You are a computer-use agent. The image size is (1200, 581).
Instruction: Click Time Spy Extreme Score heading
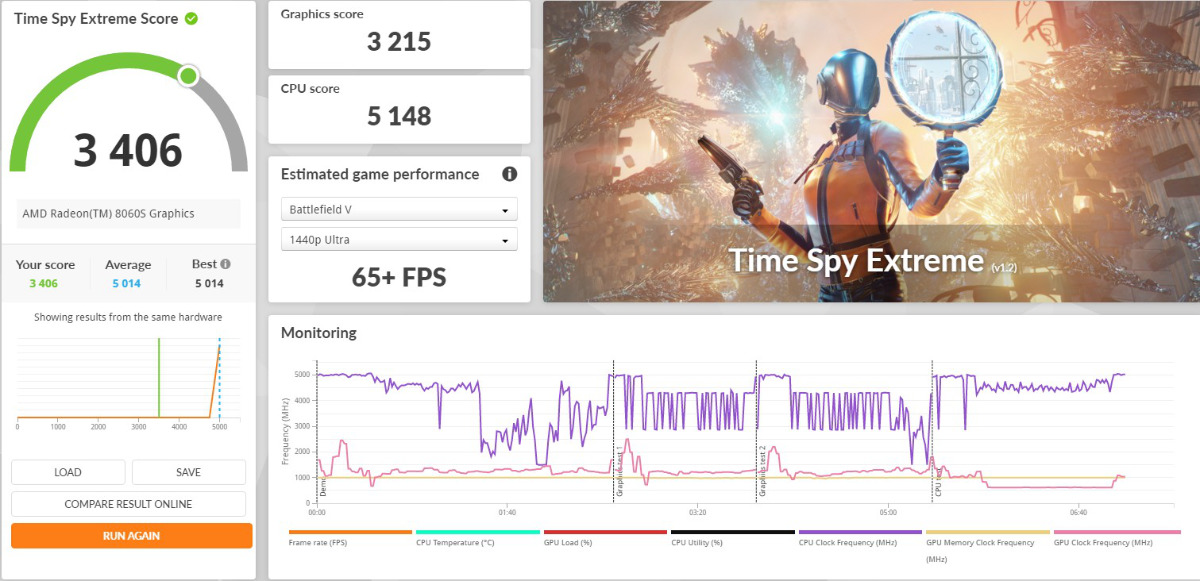pyautogui.click(x=96, y=18)
